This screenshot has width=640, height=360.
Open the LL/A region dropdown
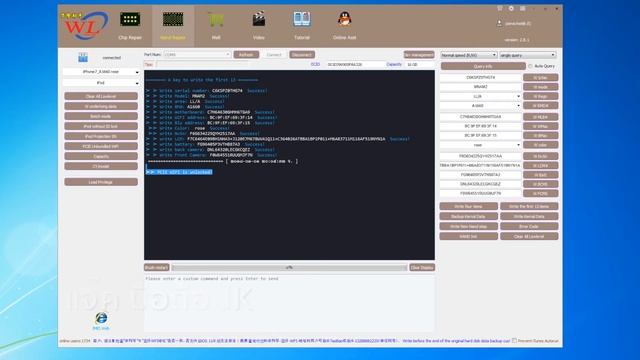pos(480,96)
